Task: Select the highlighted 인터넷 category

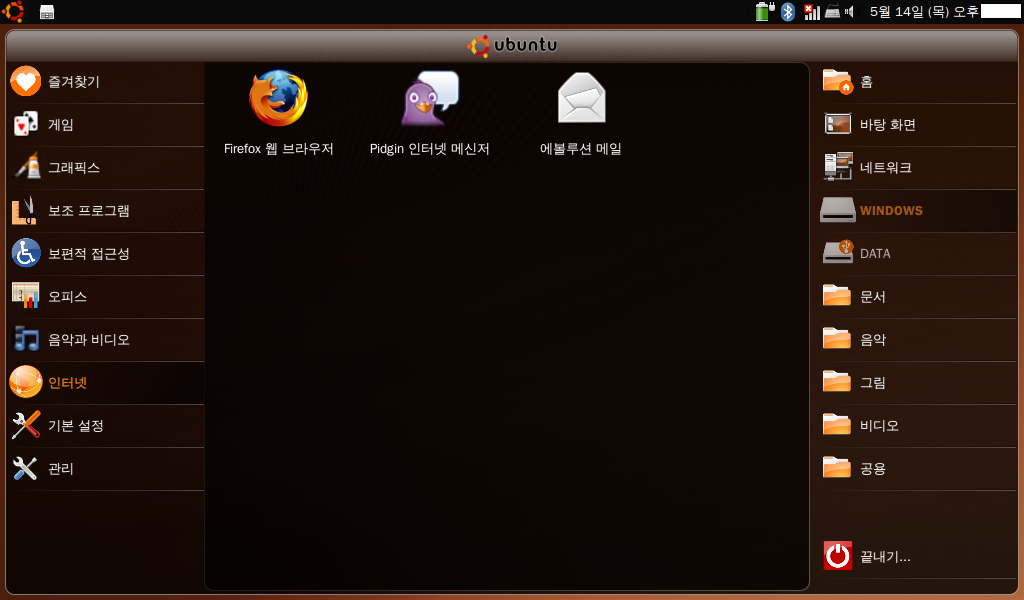Action: point(106,383)
